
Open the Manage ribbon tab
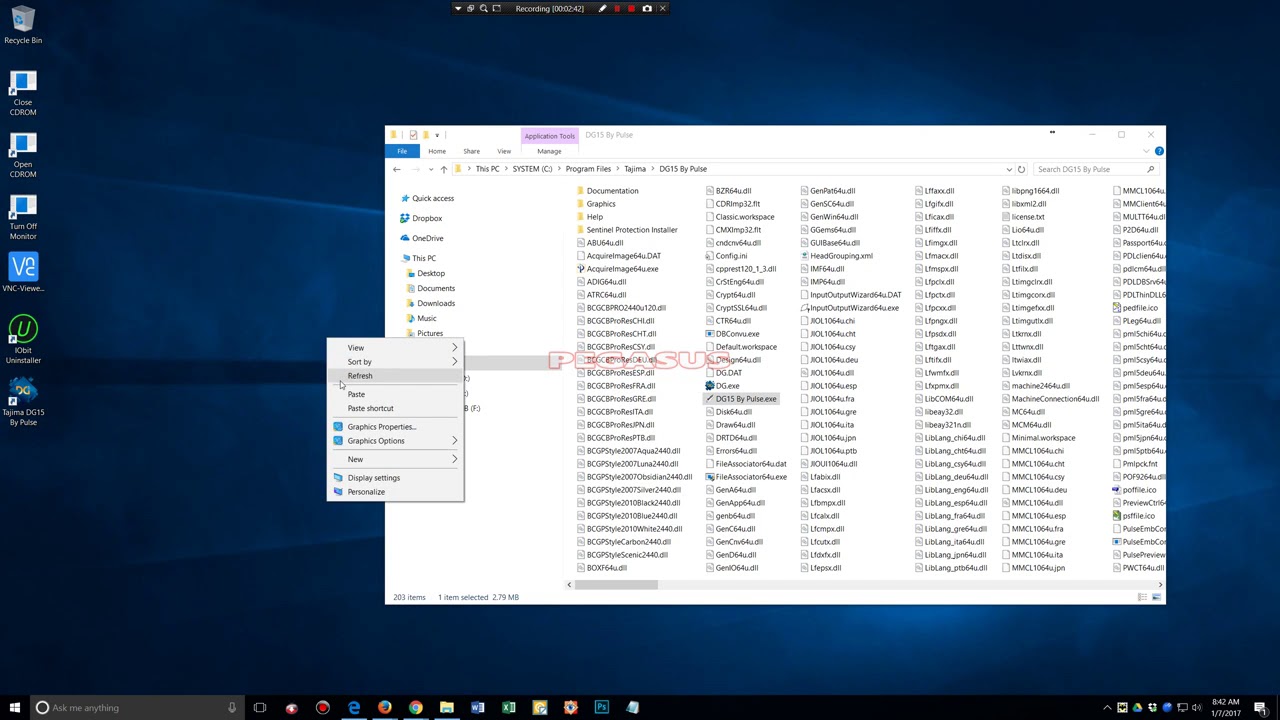[549, 151]
